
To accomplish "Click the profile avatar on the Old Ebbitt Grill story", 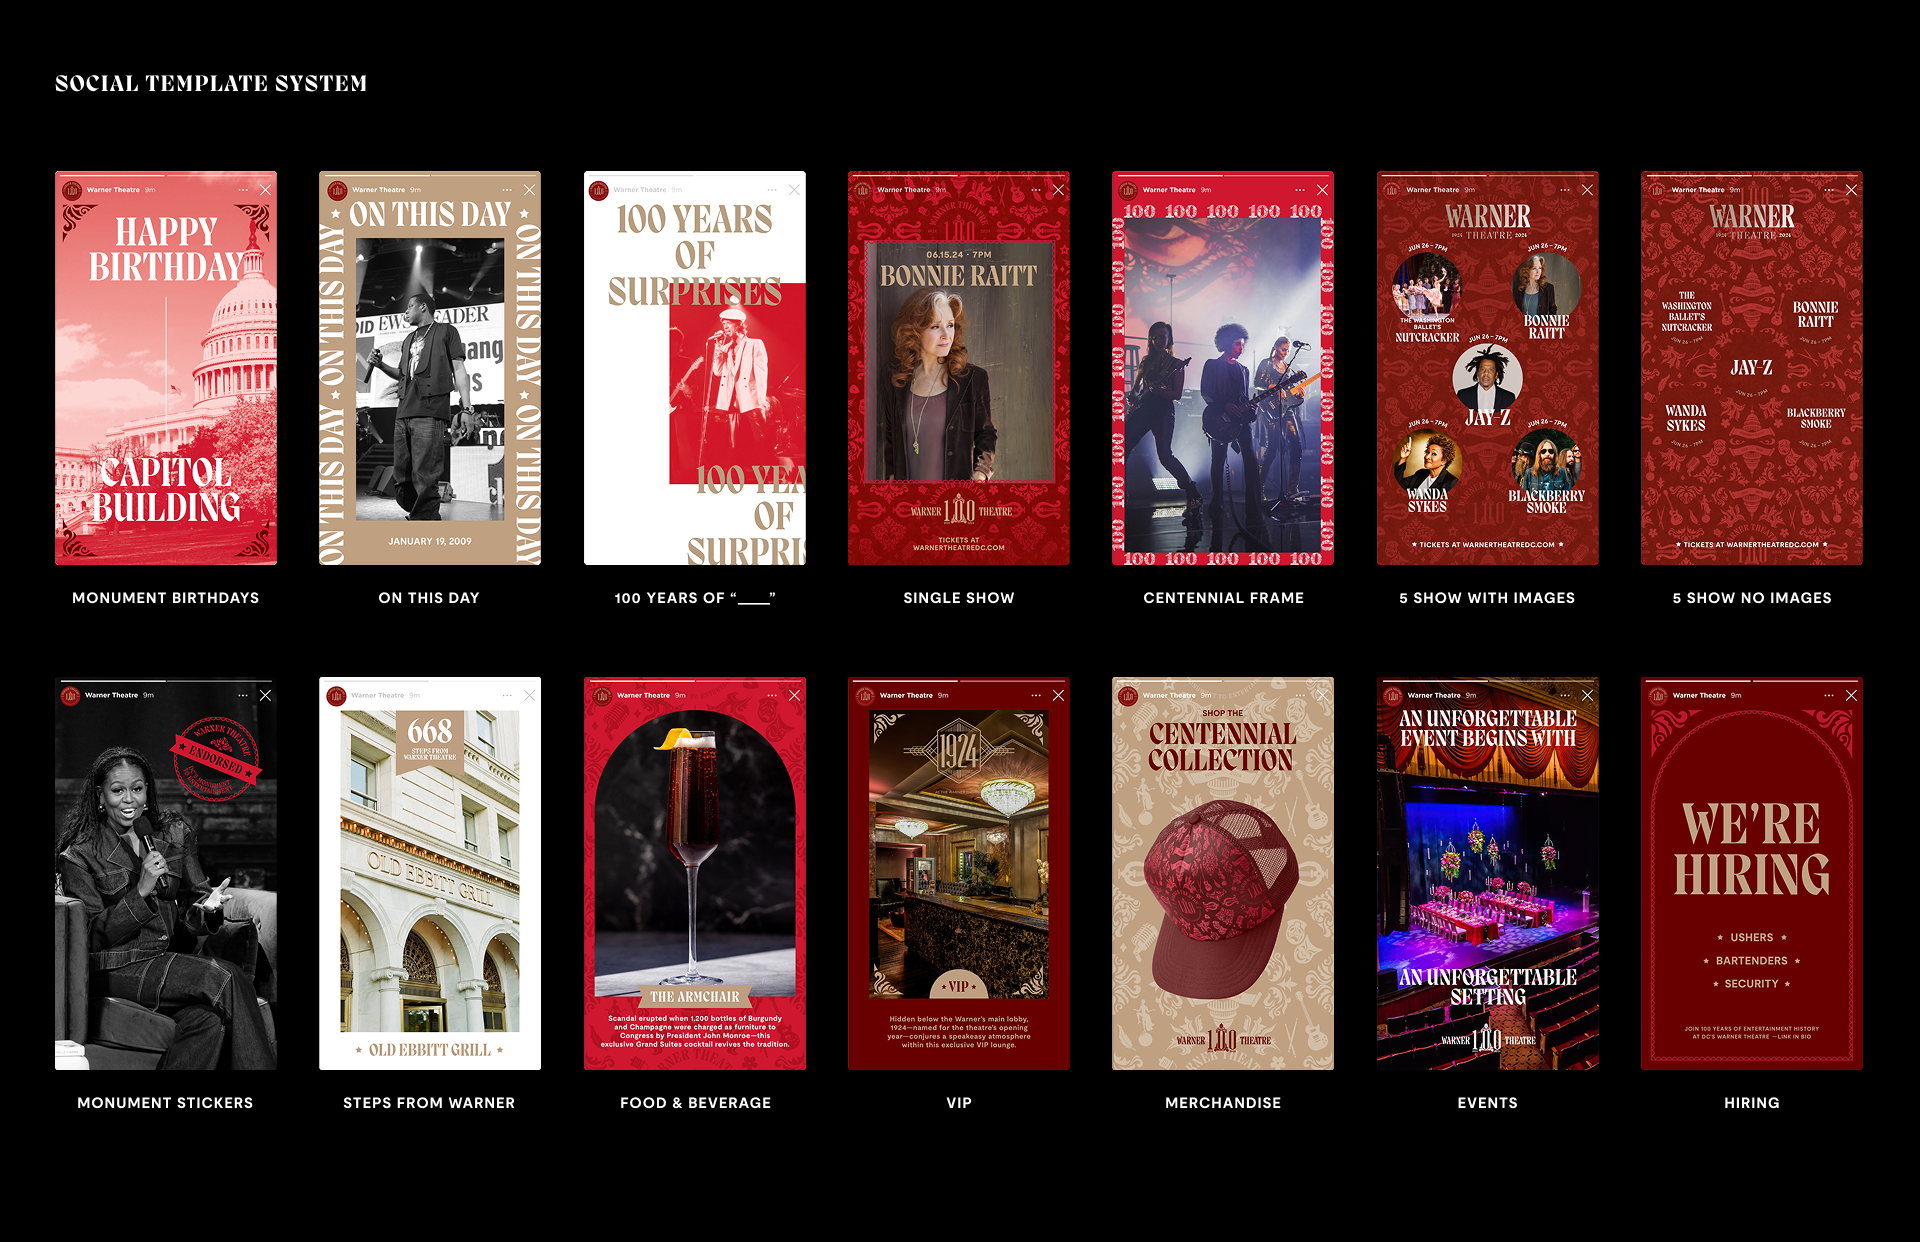I will pos(336,695).
